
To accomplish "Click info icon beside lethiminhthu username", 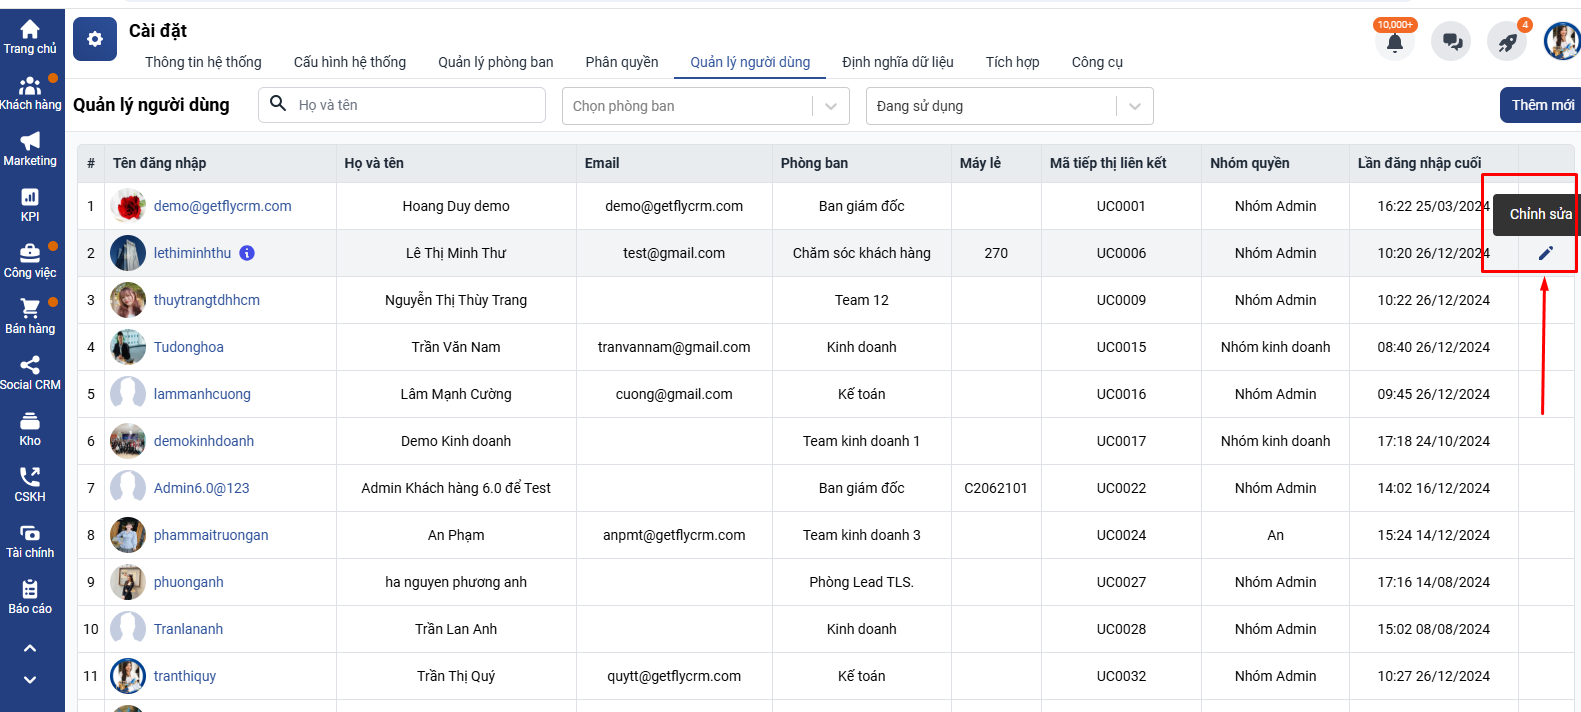I will pyautogui.click(x=247, y=253).
